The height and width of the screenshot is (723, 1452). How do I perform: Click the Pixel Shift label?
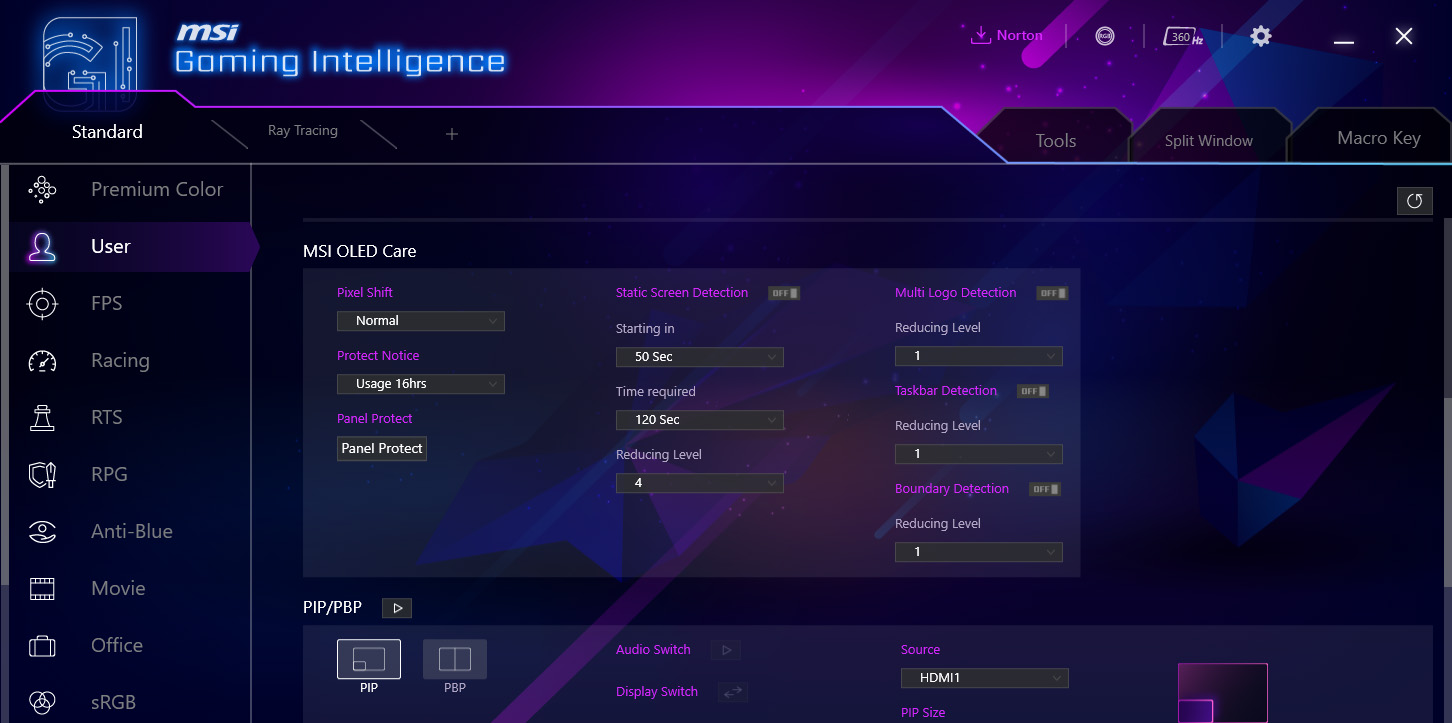pos(365,293)
